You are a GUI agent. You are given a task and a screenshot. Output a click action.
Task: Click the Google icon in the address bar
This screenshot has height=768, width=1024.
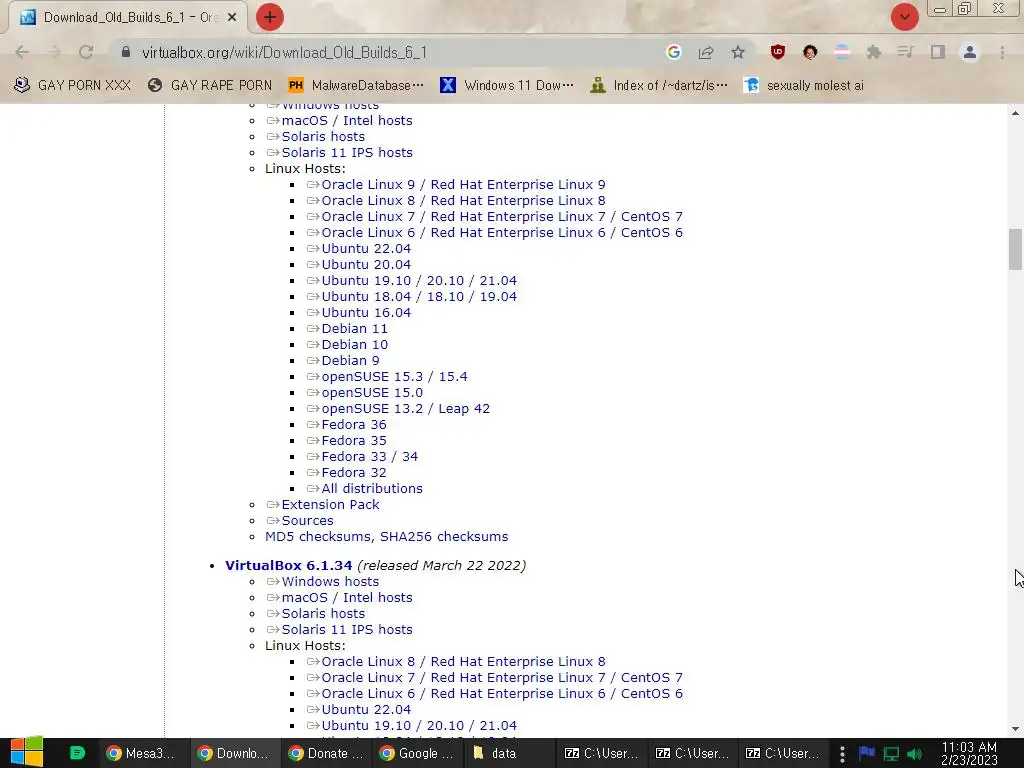673,52
